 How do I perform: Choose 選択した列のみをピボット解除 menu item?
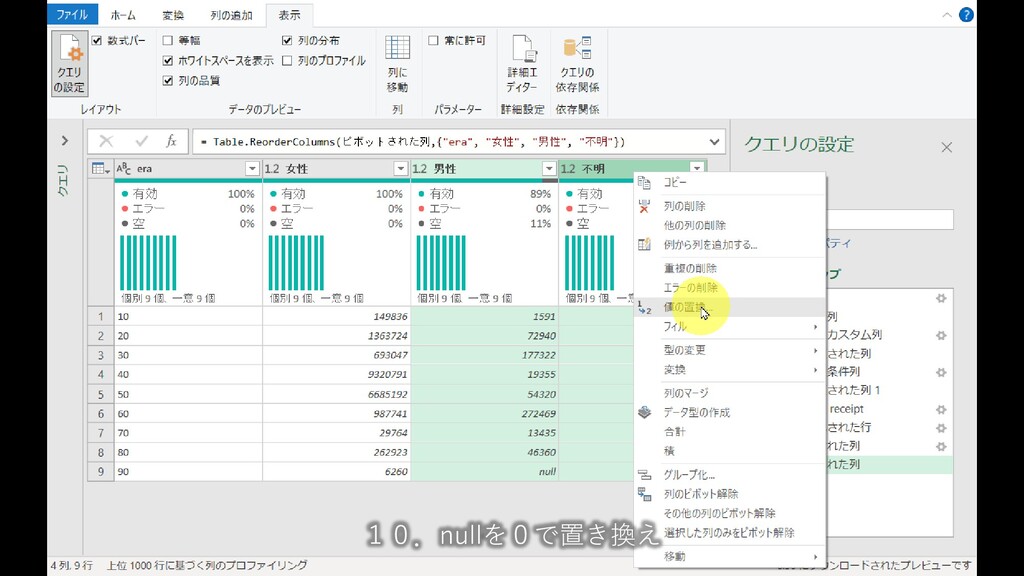click(730, 533)
